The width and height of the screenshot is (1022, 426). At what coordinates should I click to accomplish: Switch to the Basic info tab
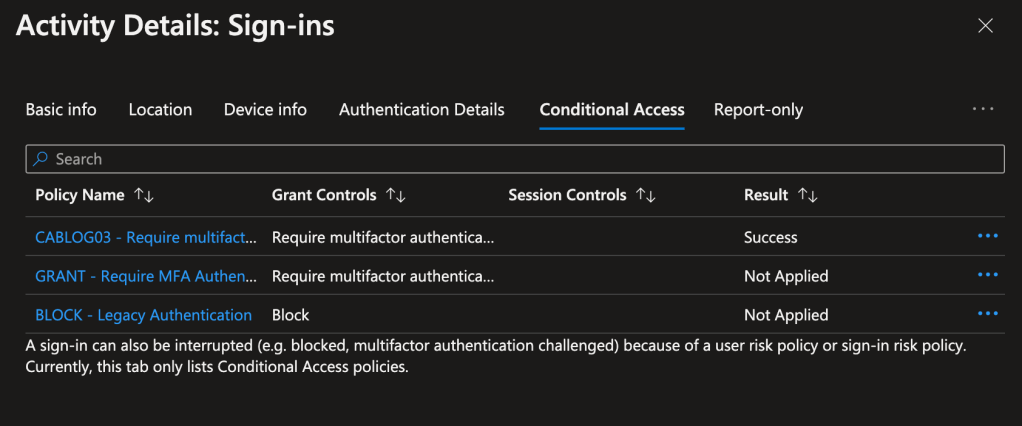tap(61, 110)
